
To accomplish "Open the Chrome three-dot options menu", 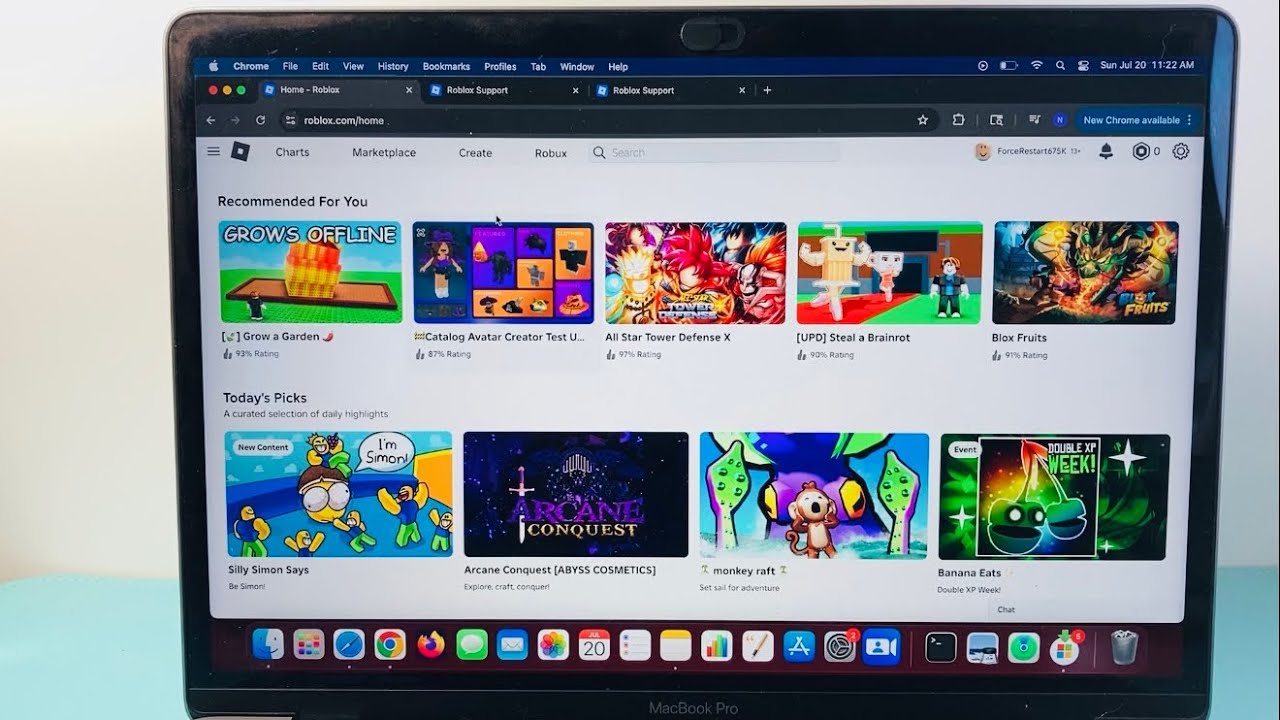I will [x=1189, y=120].
